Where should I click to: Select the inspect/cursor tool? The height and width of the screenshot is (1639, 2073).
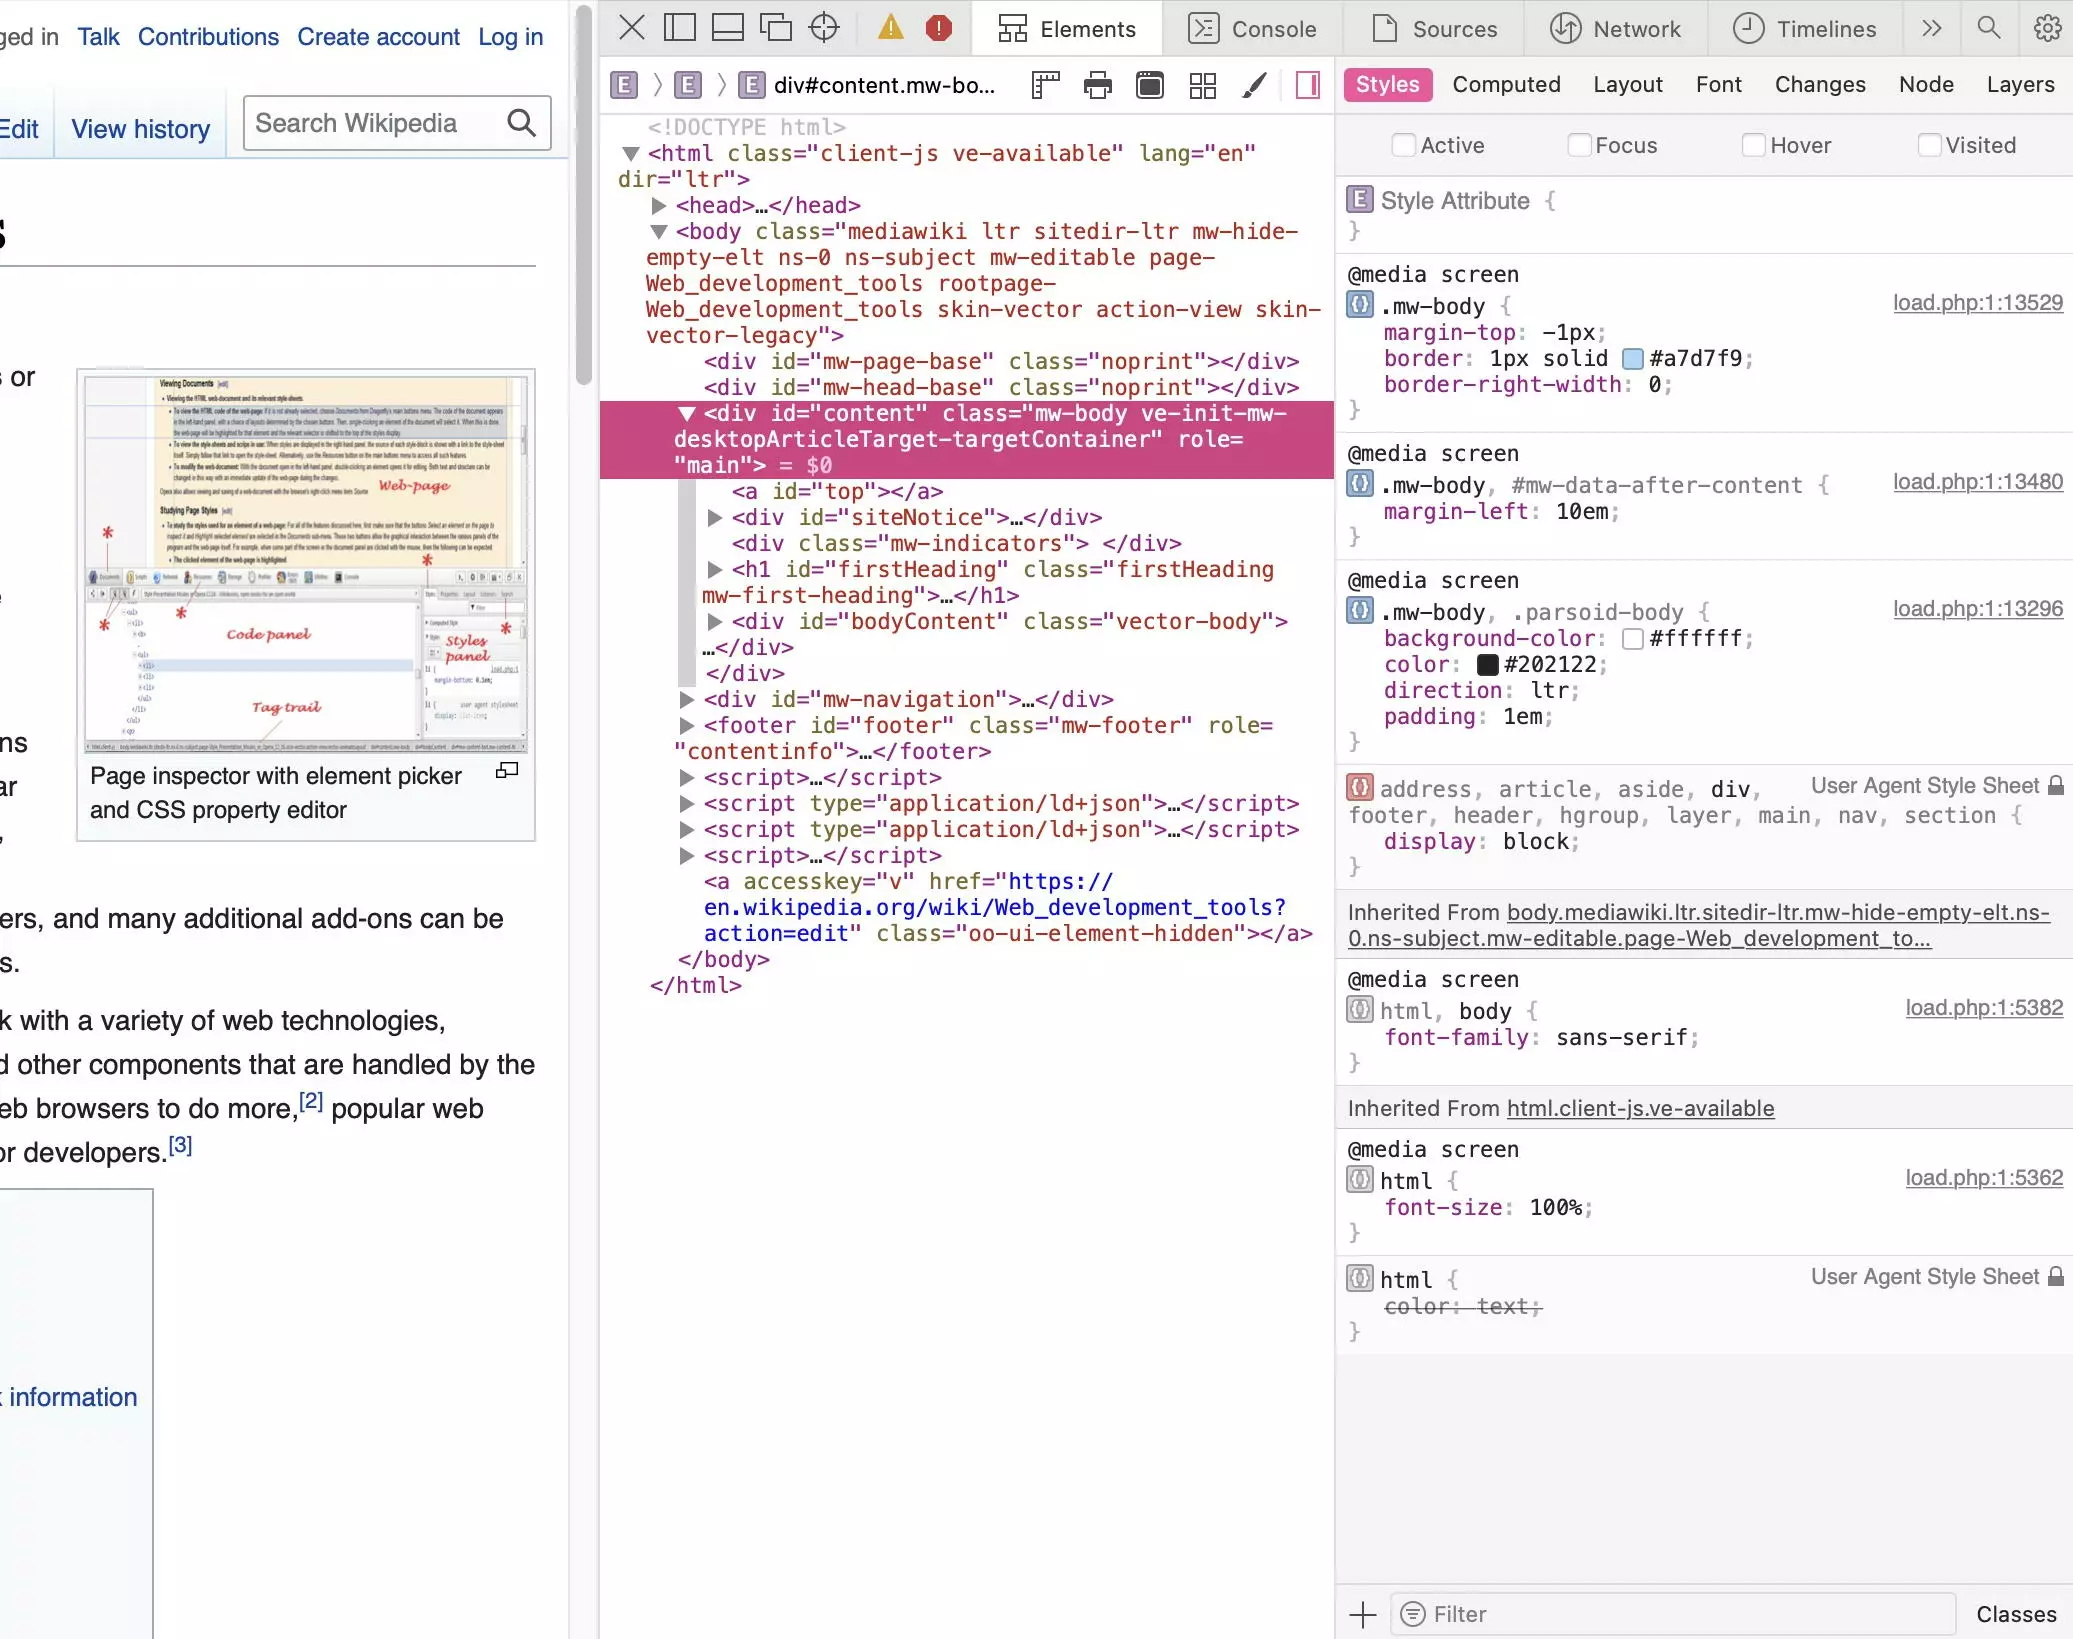tap(824, 29)
